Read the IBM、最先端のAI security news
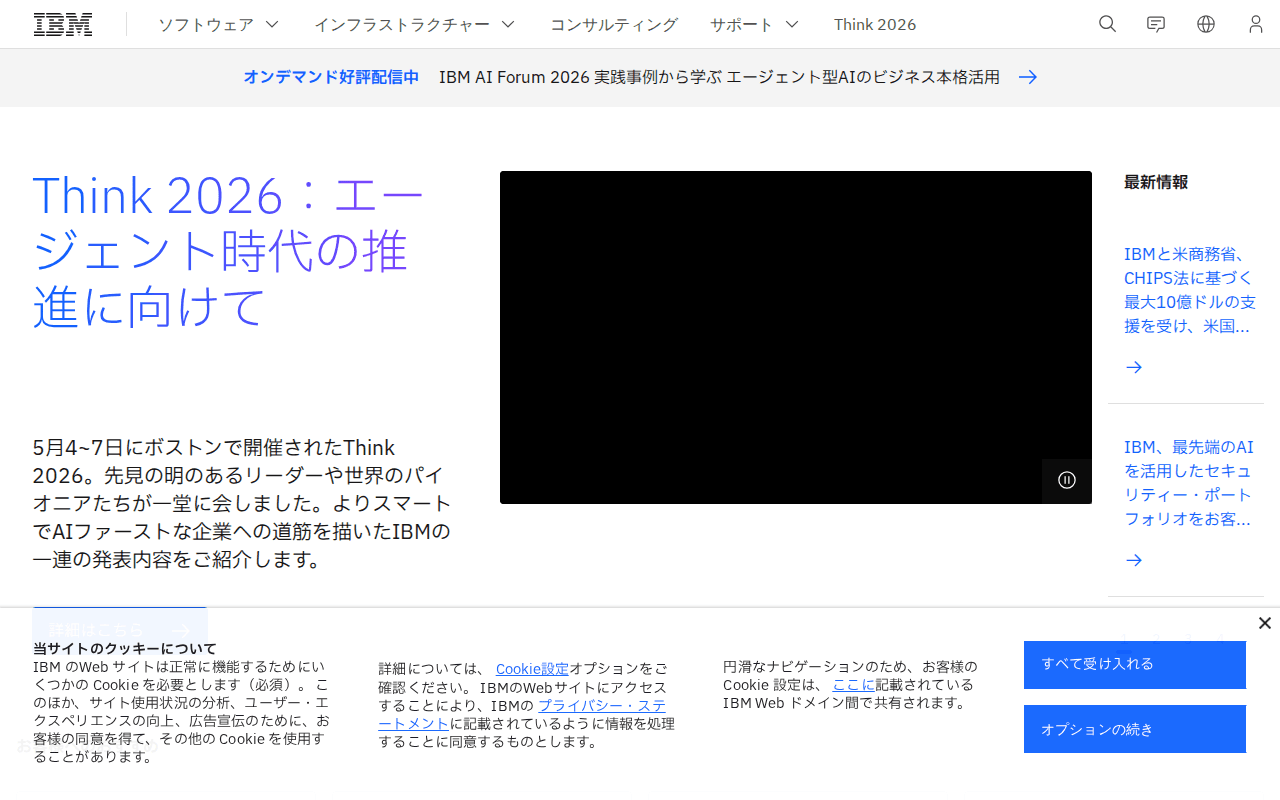The width and height of the screenshot is (1280, 800). tap(1189, 483)
